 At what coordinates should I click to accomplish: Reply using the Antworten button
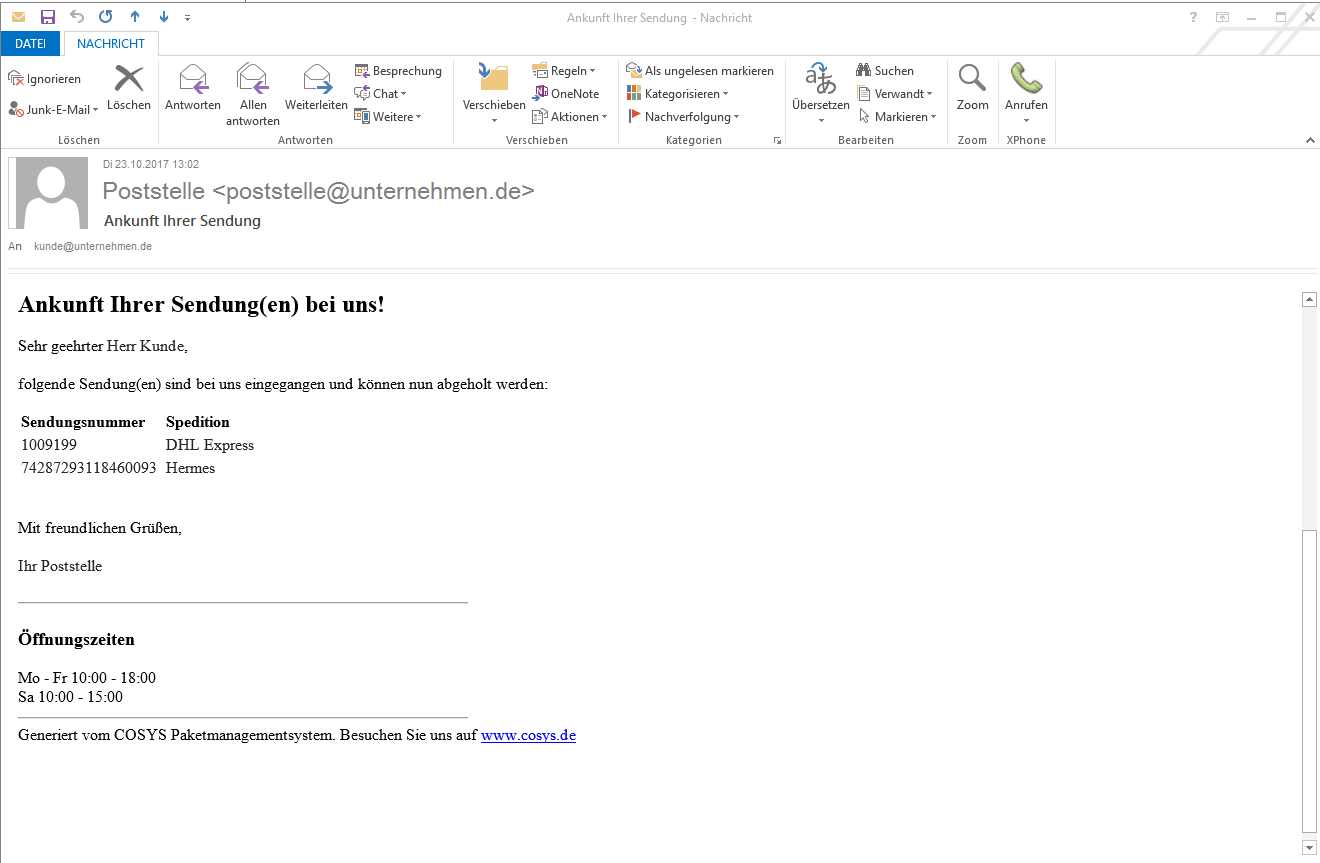[x=193, y=88]
